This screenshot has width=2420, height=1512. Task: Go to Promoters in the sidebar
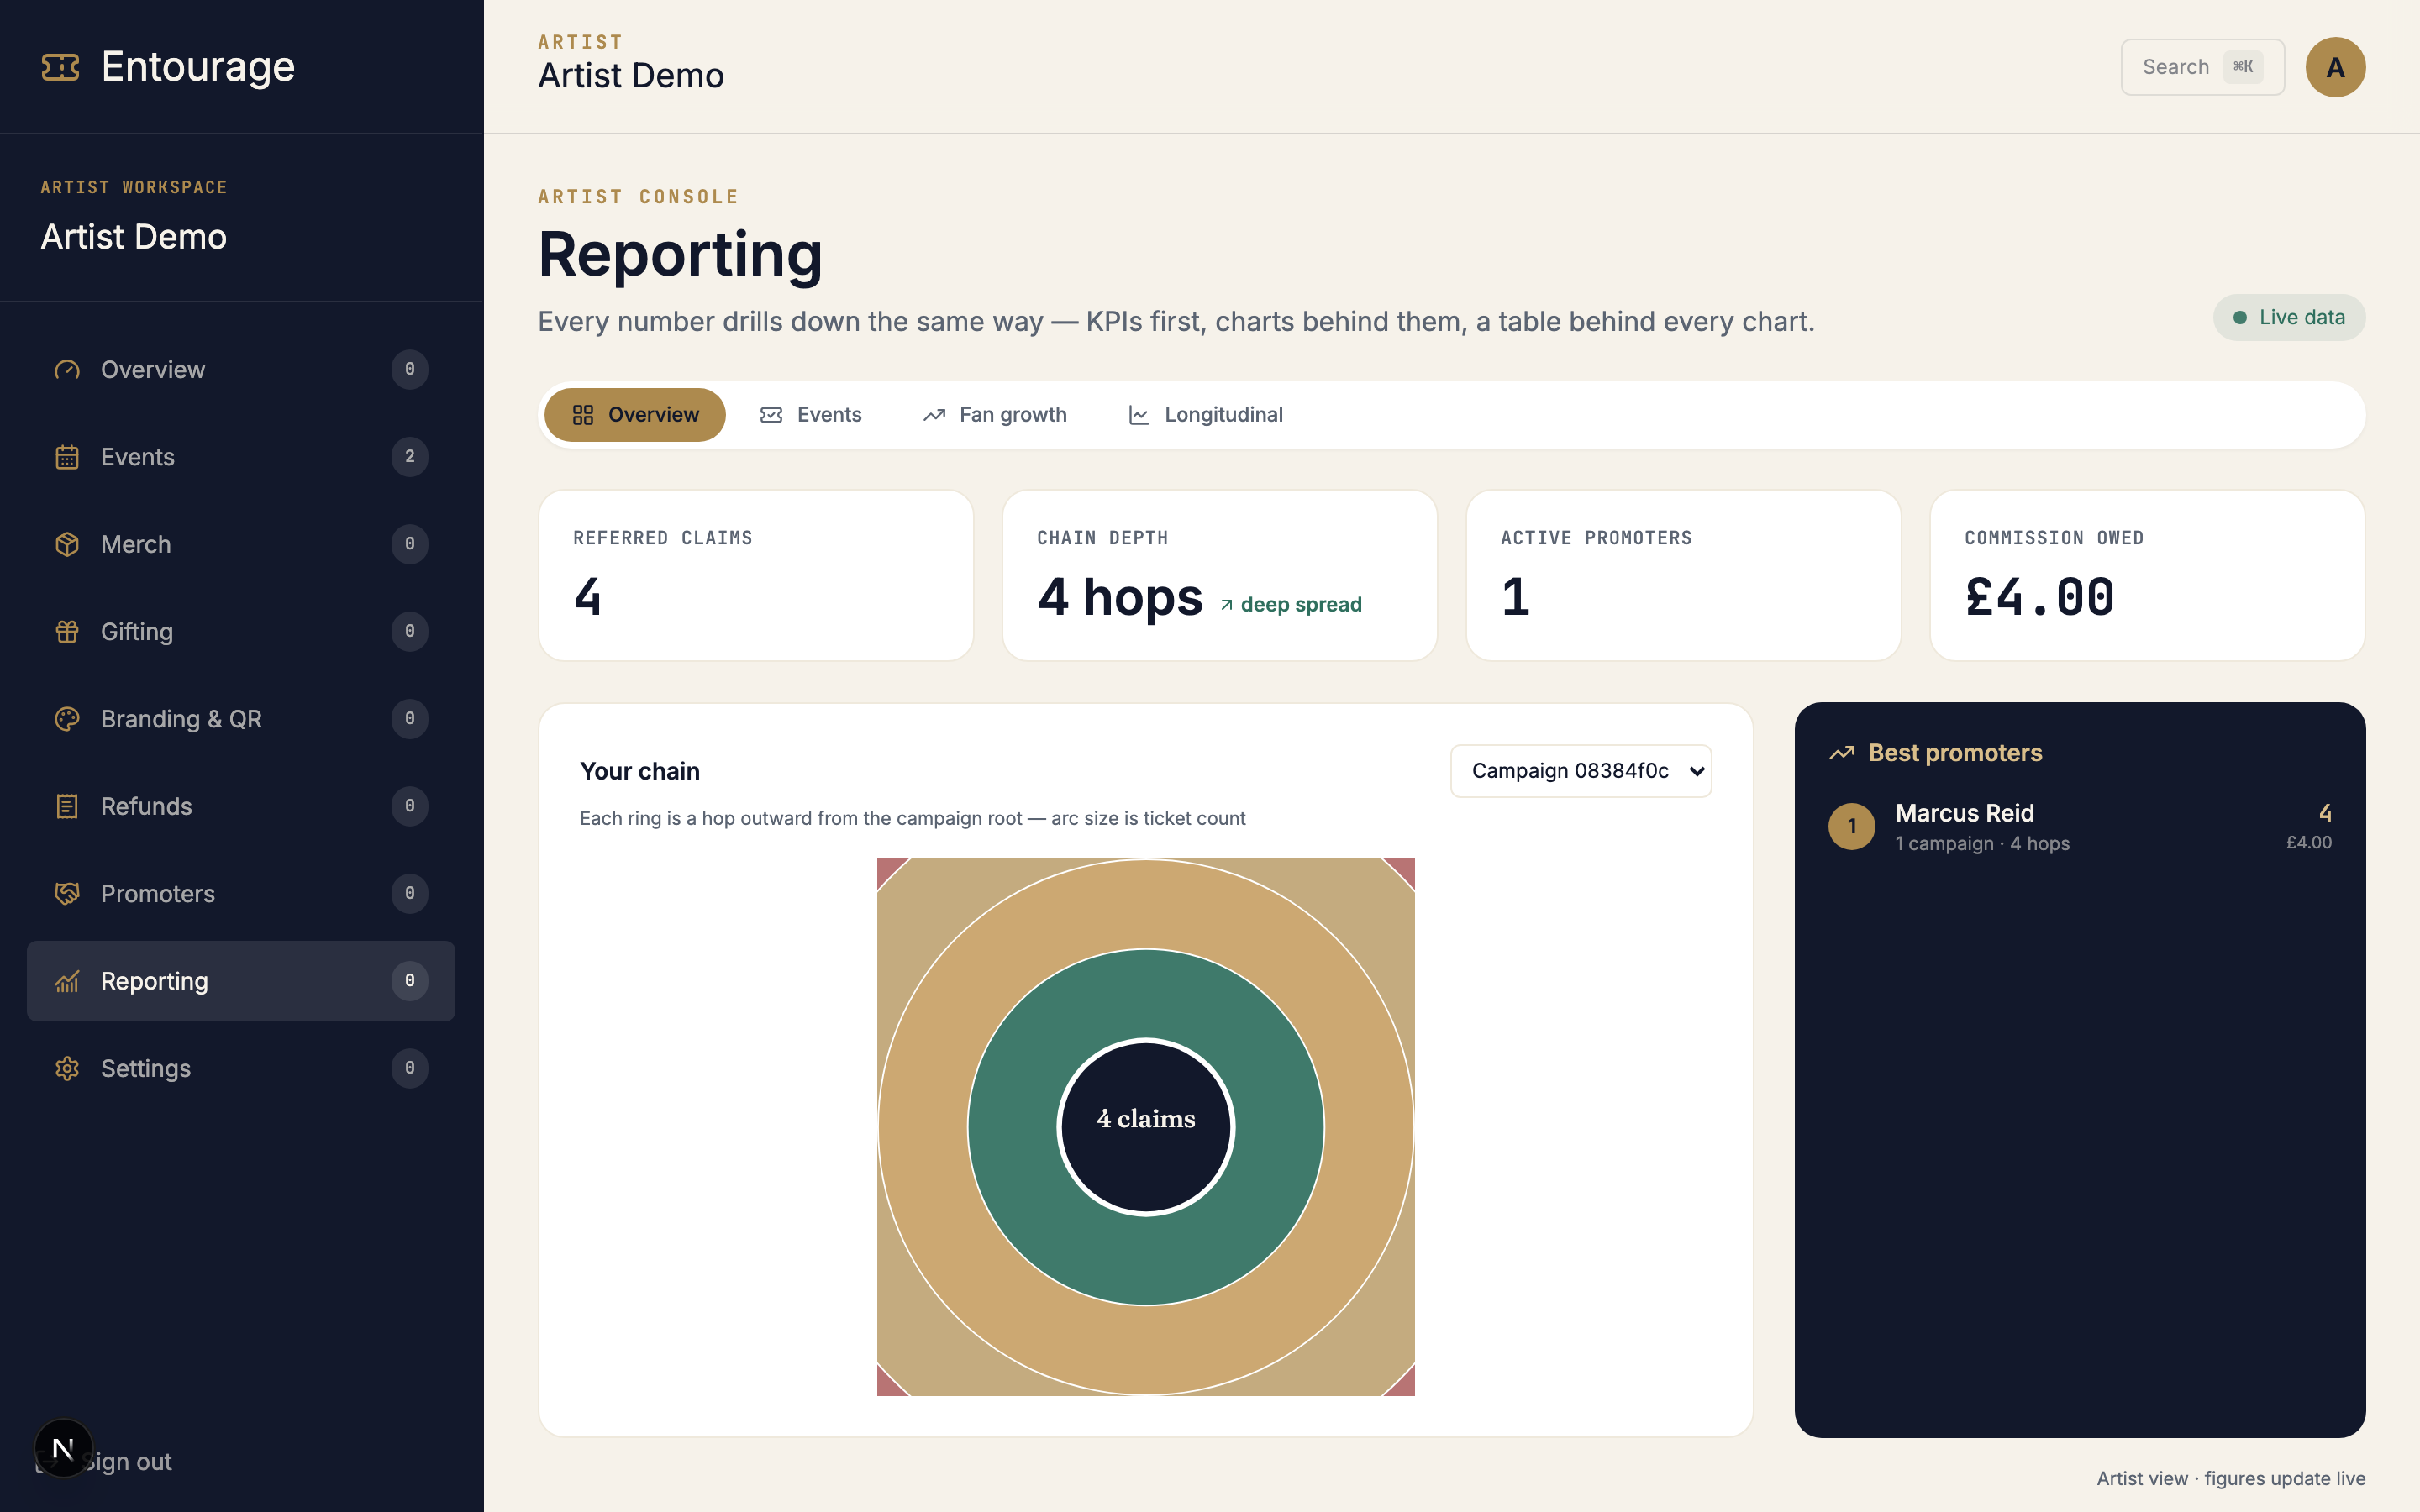pos(241,894)
